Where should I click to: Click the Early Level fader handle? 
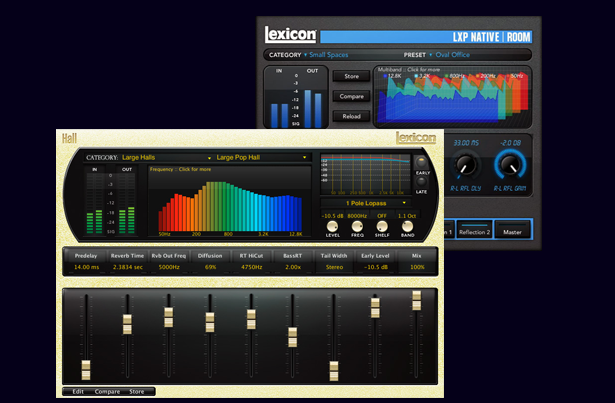pyautogui.click(x=375, y=308)
